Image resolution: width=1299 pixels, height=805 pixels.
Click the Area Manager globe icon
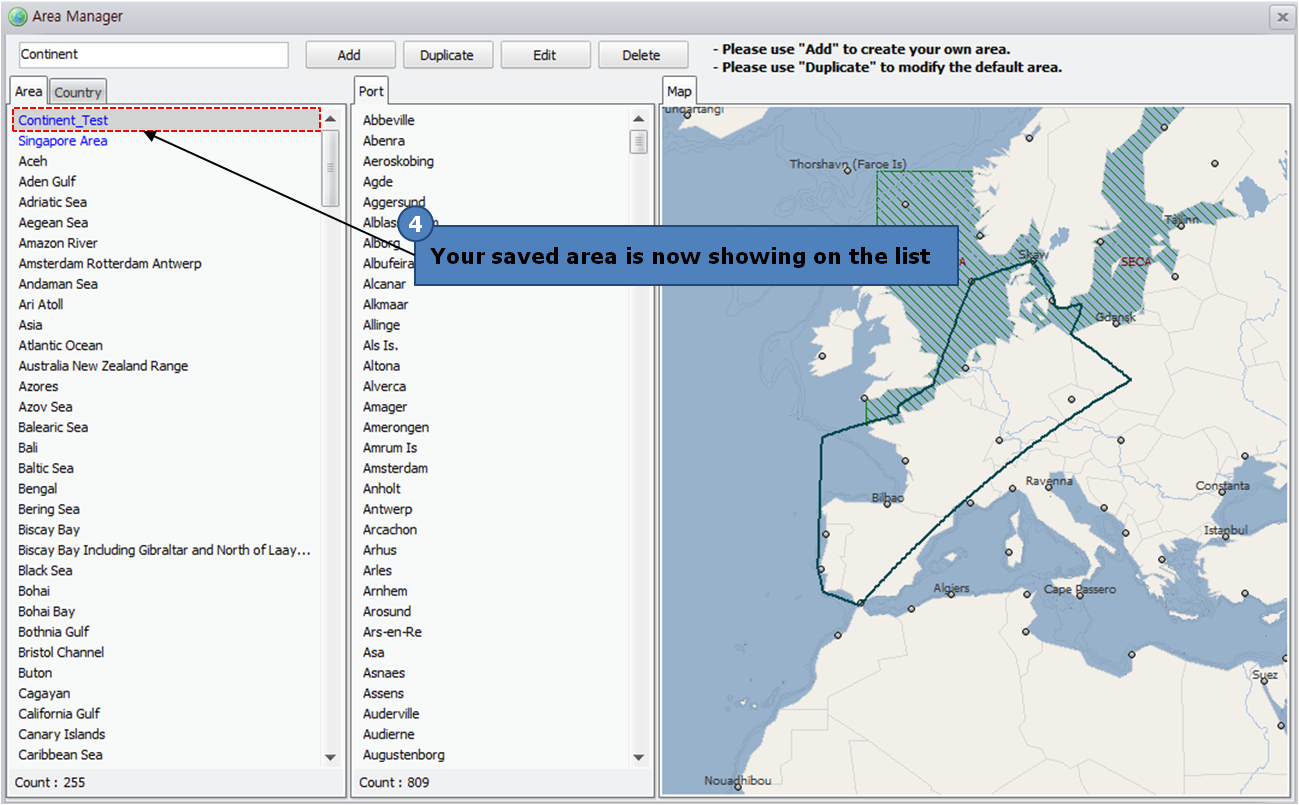[17, 17]
